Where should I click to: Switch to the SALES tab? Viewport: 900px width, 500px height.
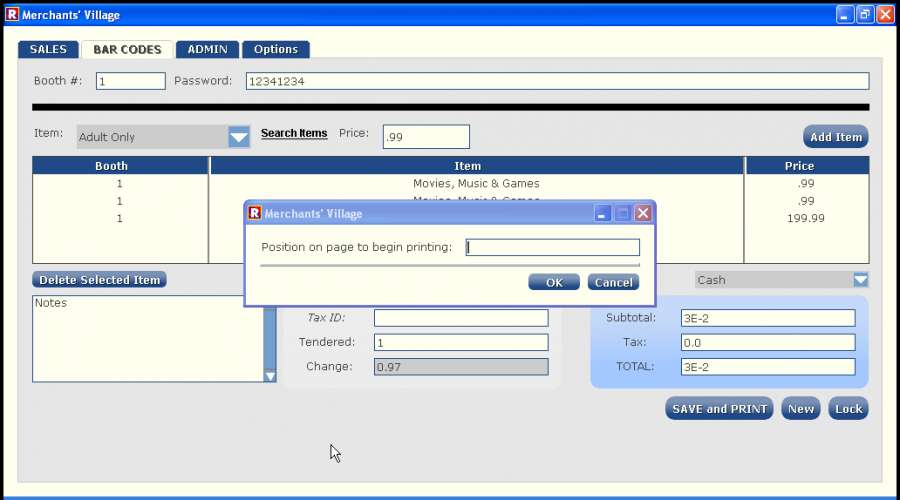[x=48, y=49]
